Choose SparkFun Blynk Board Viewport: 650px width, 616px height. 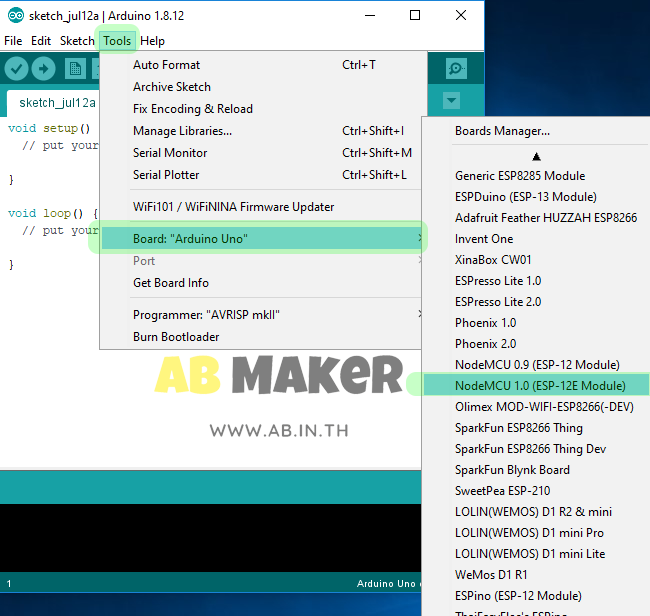536,470
